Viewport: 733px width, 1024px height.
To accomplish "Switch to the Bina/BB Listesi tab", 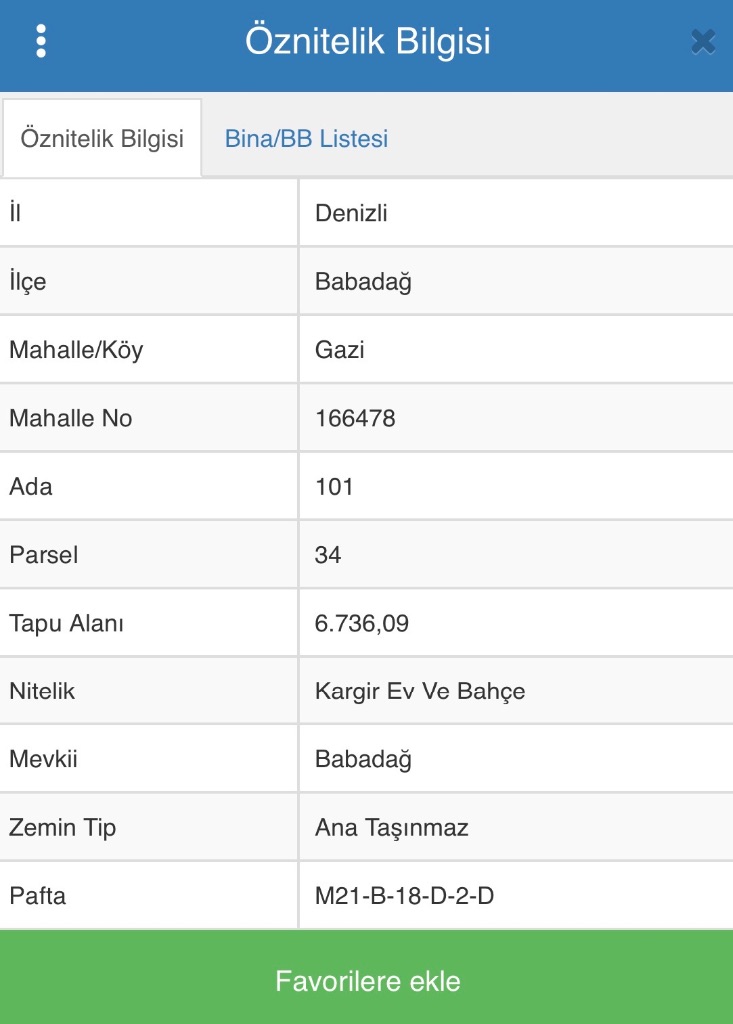I will coord(306,139).
